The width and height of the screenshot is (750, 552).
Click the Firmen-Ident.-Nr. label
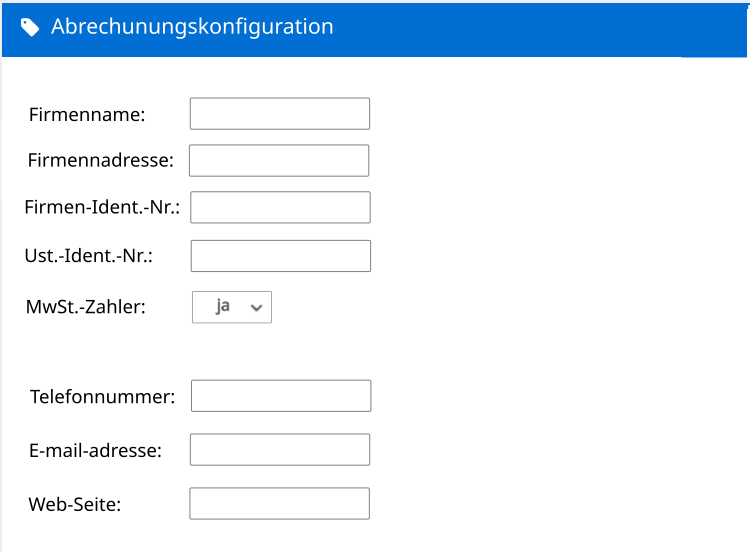pos(102,208)
